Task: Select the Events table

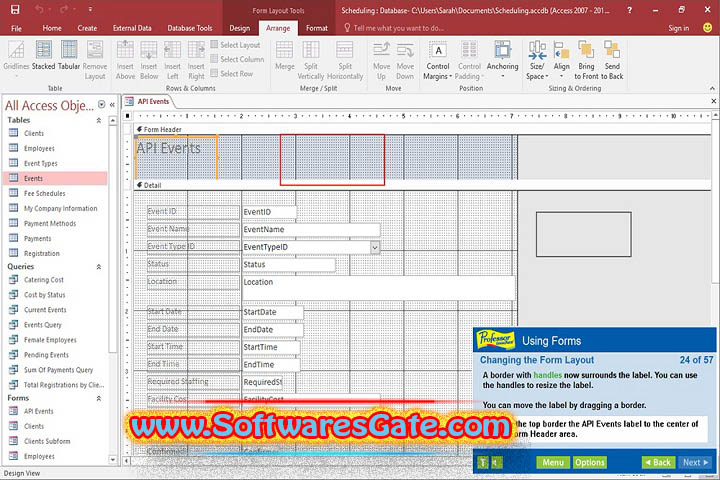Action: (55, 178)
